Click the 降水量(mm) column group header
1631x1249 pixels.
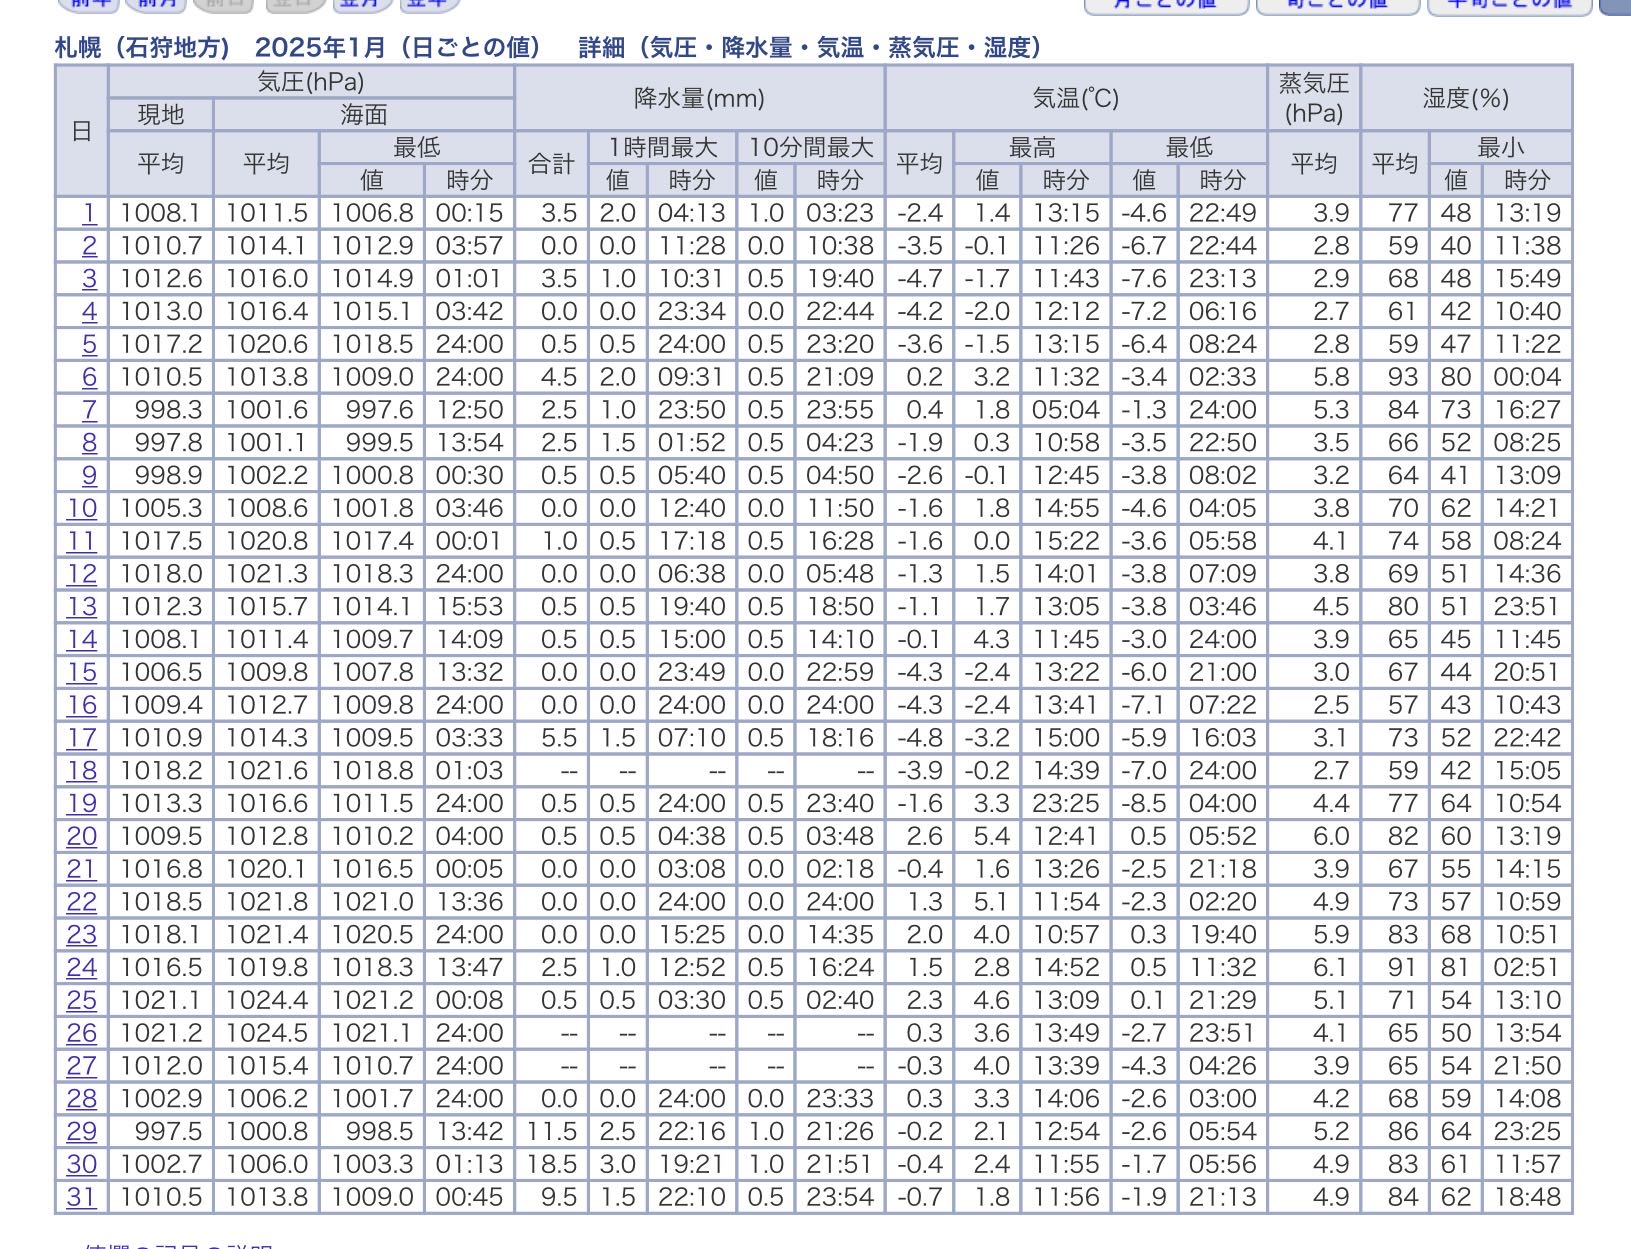coord(699,98)
